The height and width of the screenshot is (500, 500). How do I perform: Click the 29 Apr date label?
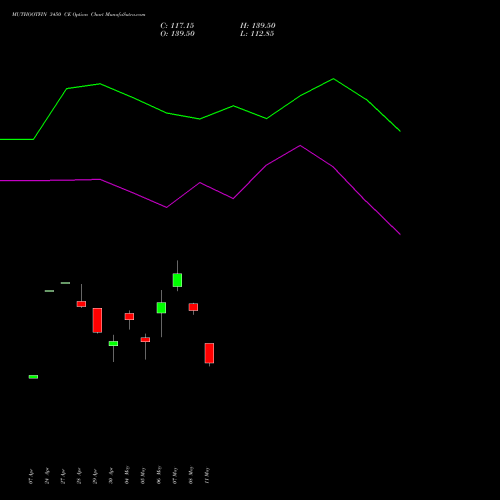pyautogui.click(x=95, y=476)
